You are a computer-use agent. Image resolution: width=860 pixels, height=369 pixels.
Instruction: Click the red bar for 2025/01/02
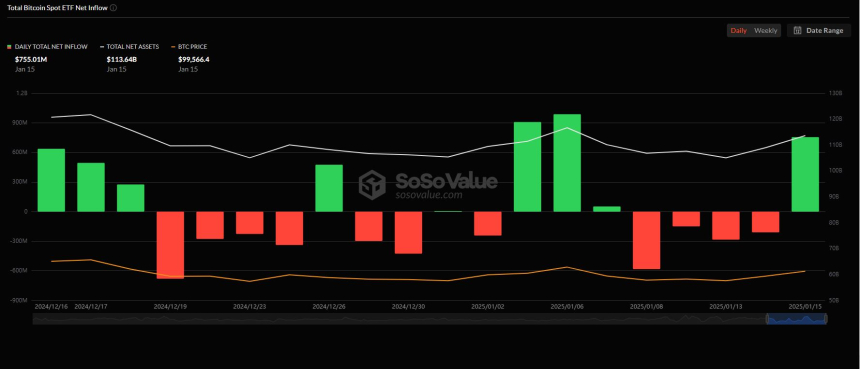point(488,224)
